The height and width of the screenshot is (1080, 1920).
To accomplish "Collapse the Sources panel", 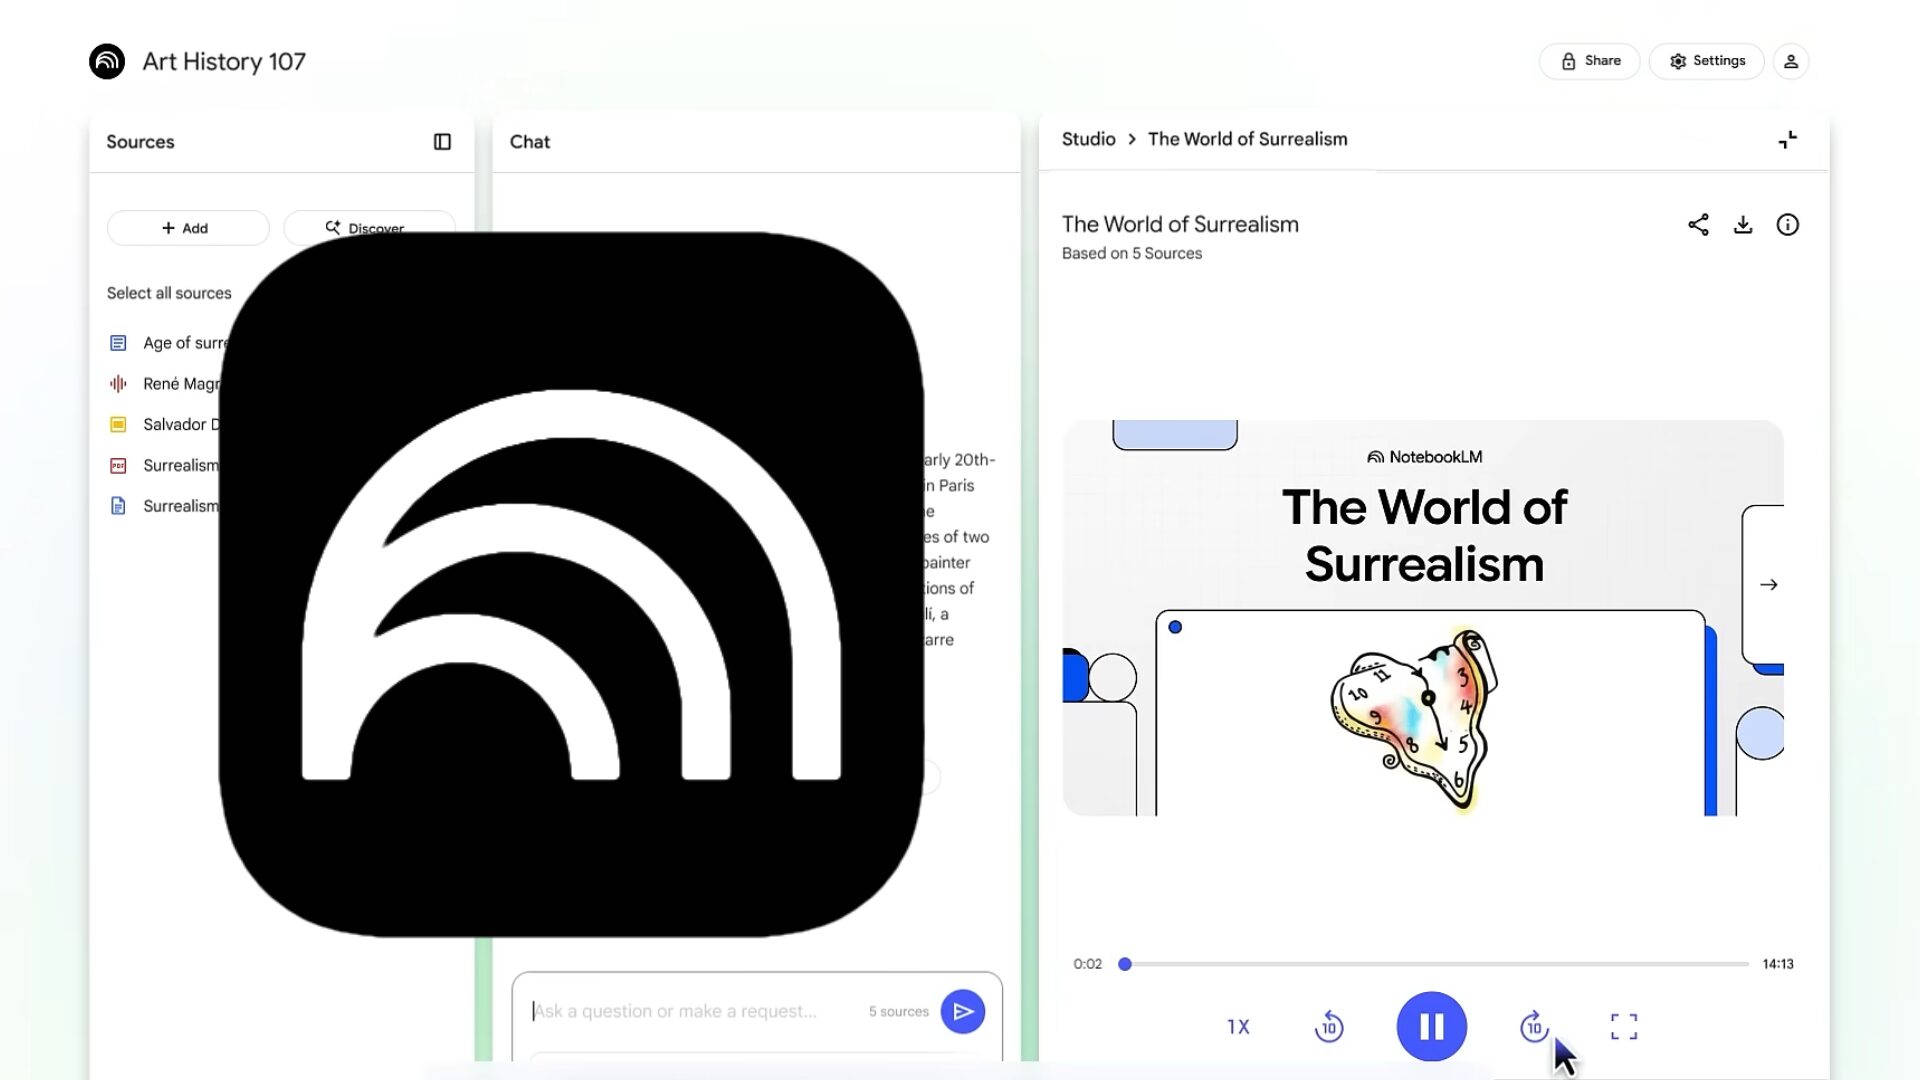I will point(442,142).
